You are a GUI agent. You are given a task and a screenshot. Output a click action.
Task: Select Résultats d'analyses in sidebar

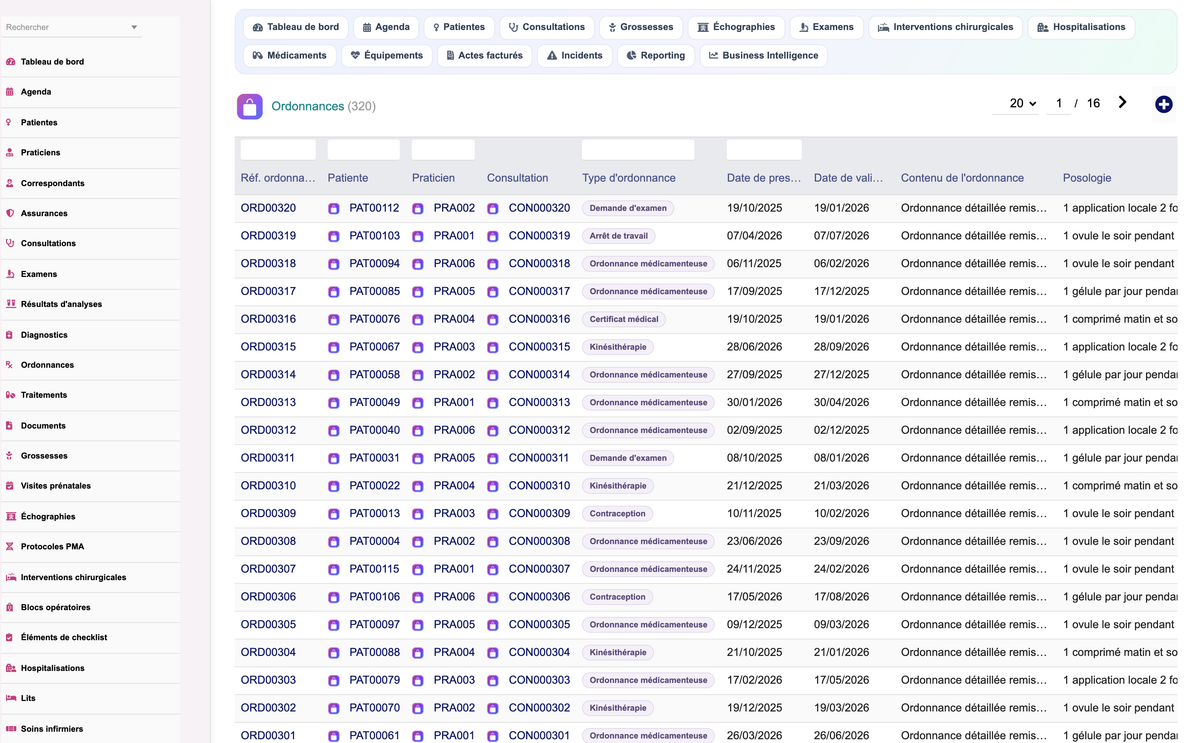(90, 304)
